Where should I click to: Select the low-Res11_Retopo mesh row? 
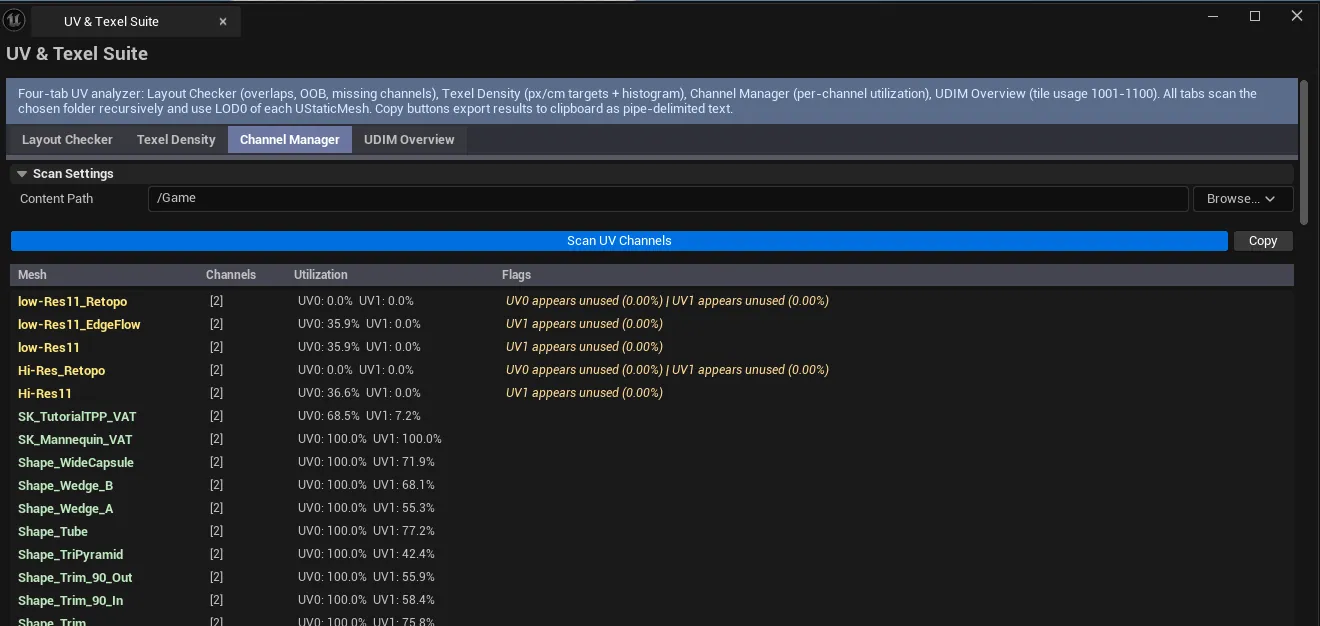point(652,301)
